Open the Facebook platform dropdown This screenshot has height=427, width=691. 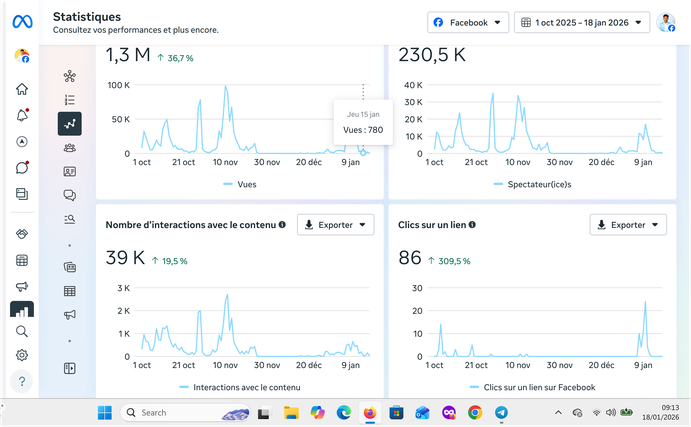tap(468, 22)
